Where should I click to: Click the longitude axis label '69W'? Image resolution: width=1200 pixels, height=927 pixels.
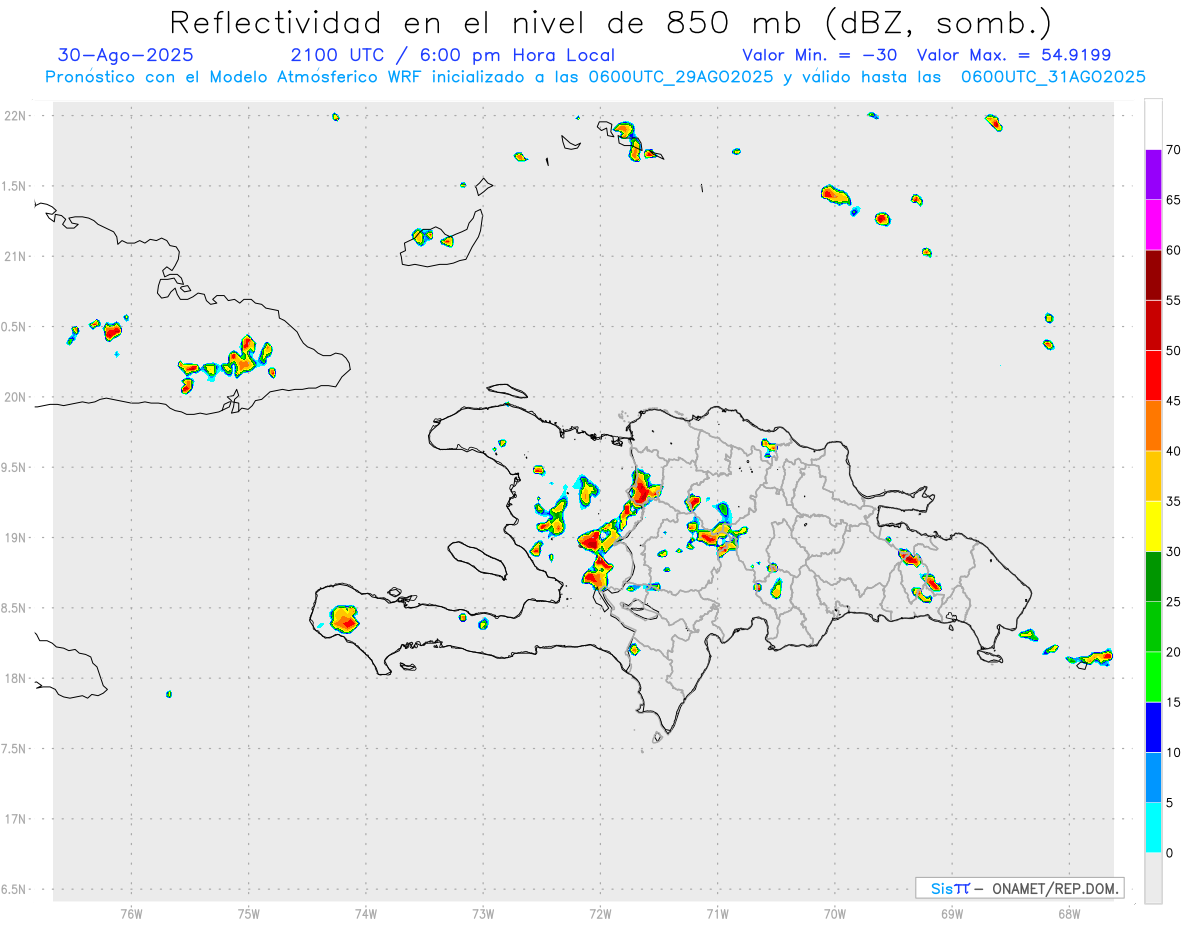pos(952,914)
